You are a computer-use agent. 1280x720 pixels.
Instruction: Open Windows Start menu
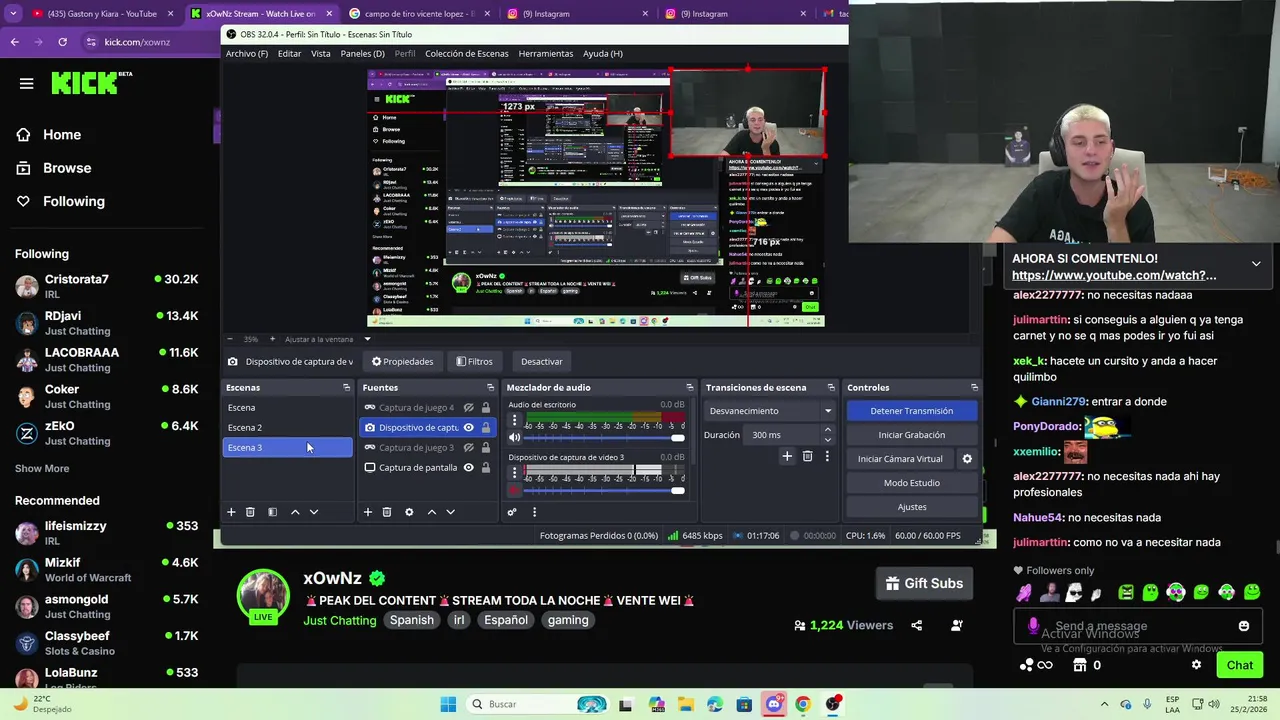point(448,704)
